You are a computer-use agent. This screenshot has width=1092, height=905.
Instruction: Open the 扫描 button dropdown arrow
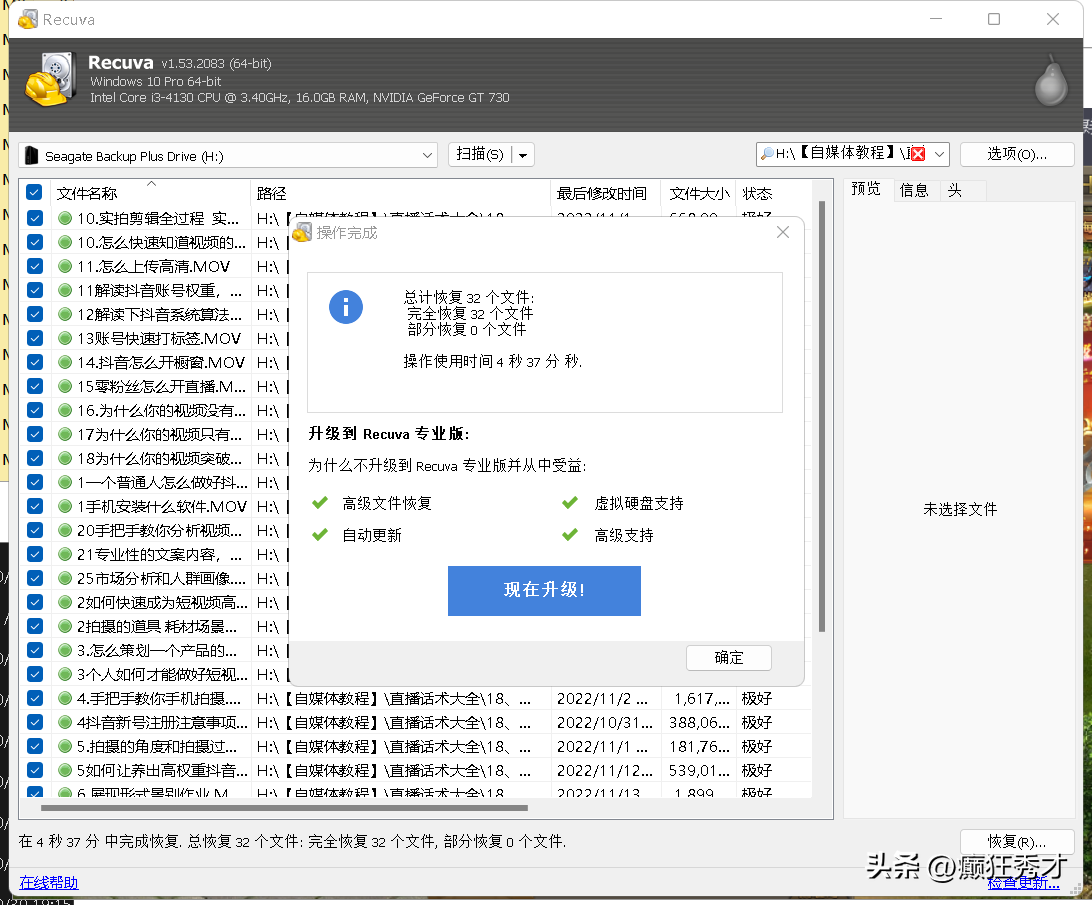(523, 155)
